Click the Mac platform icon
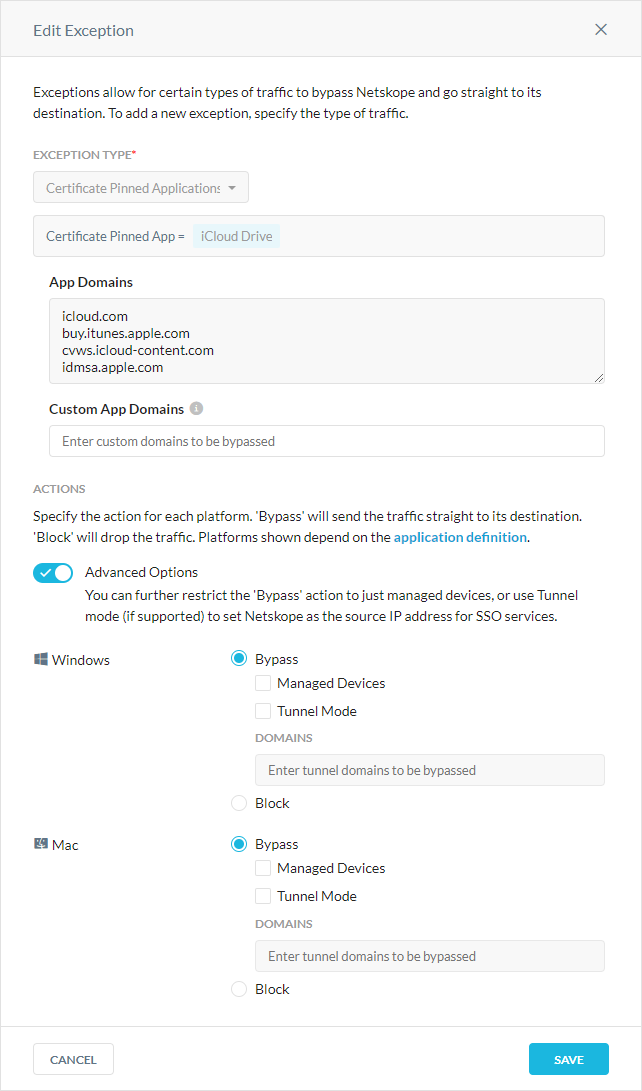This screenshot has width=642, height=1091. point(43,845)
